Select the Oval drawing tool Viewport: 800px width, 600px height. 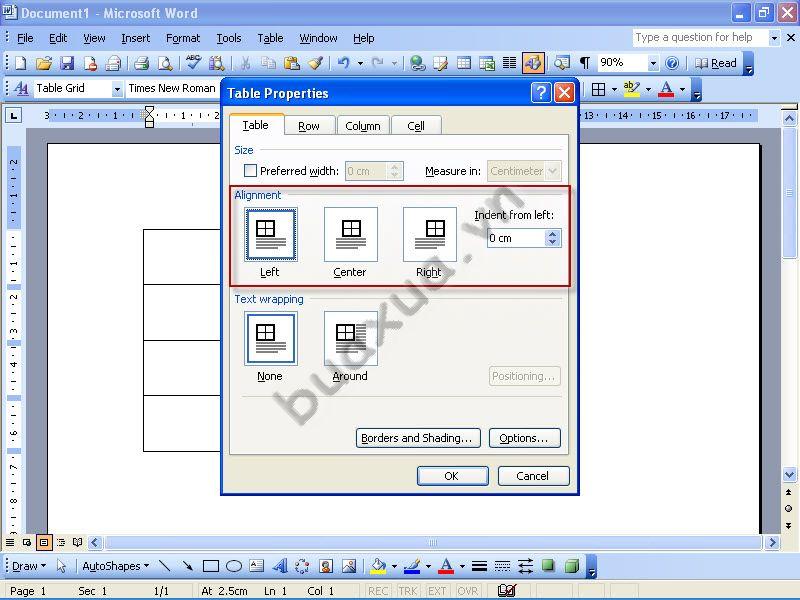[x=234, y=566]
